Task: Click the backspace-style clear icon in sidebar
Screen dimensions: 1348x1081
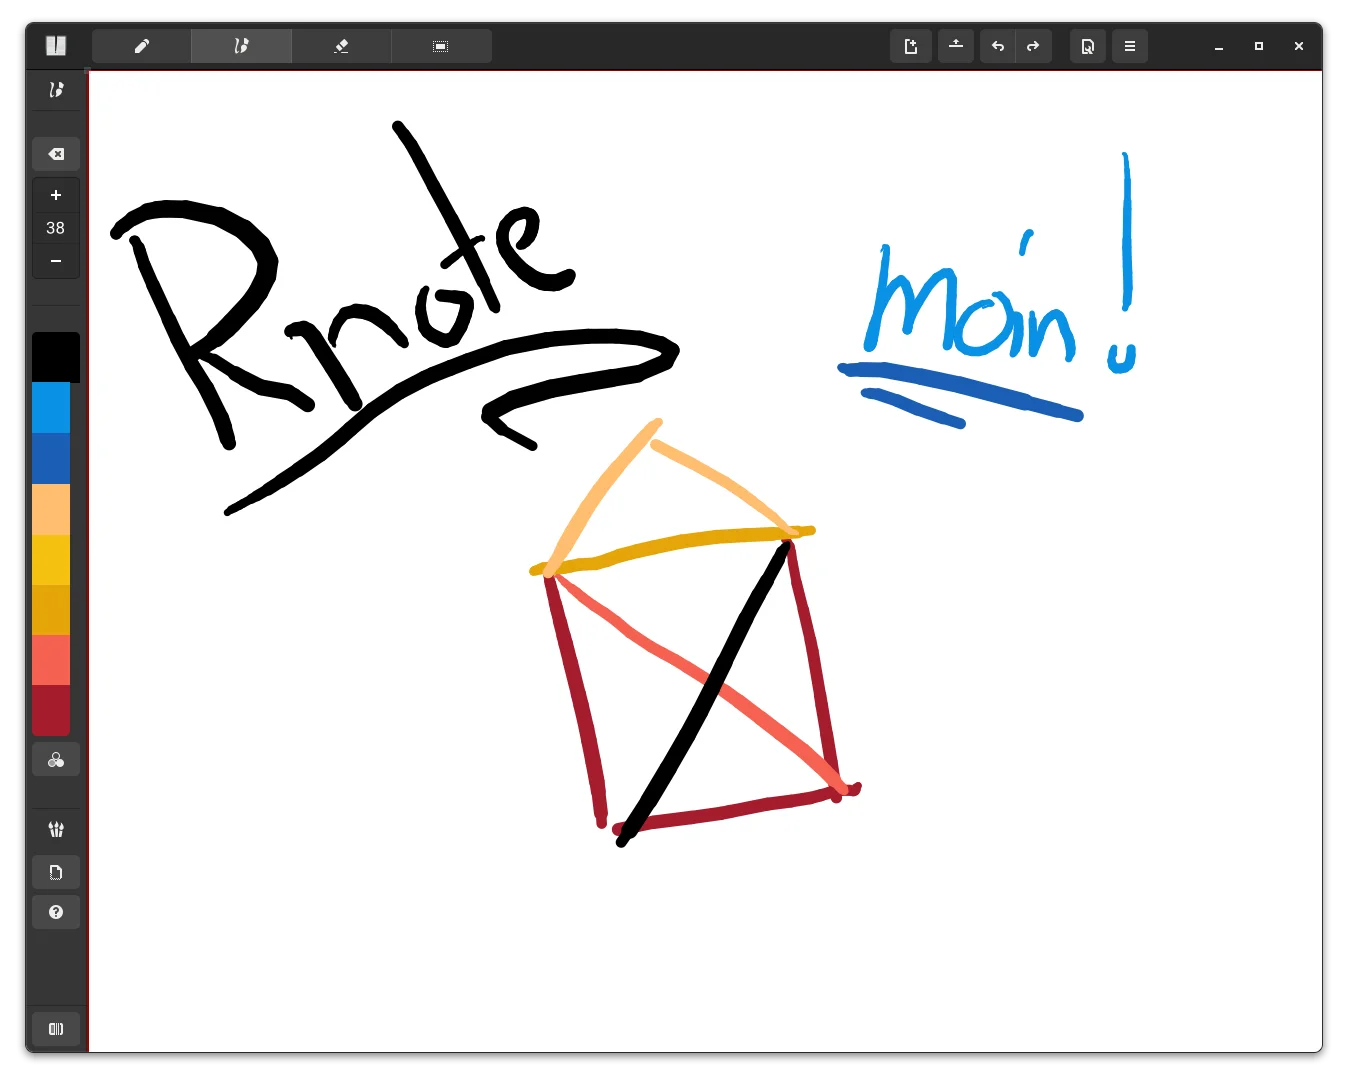Action: [x=56, y=154]
